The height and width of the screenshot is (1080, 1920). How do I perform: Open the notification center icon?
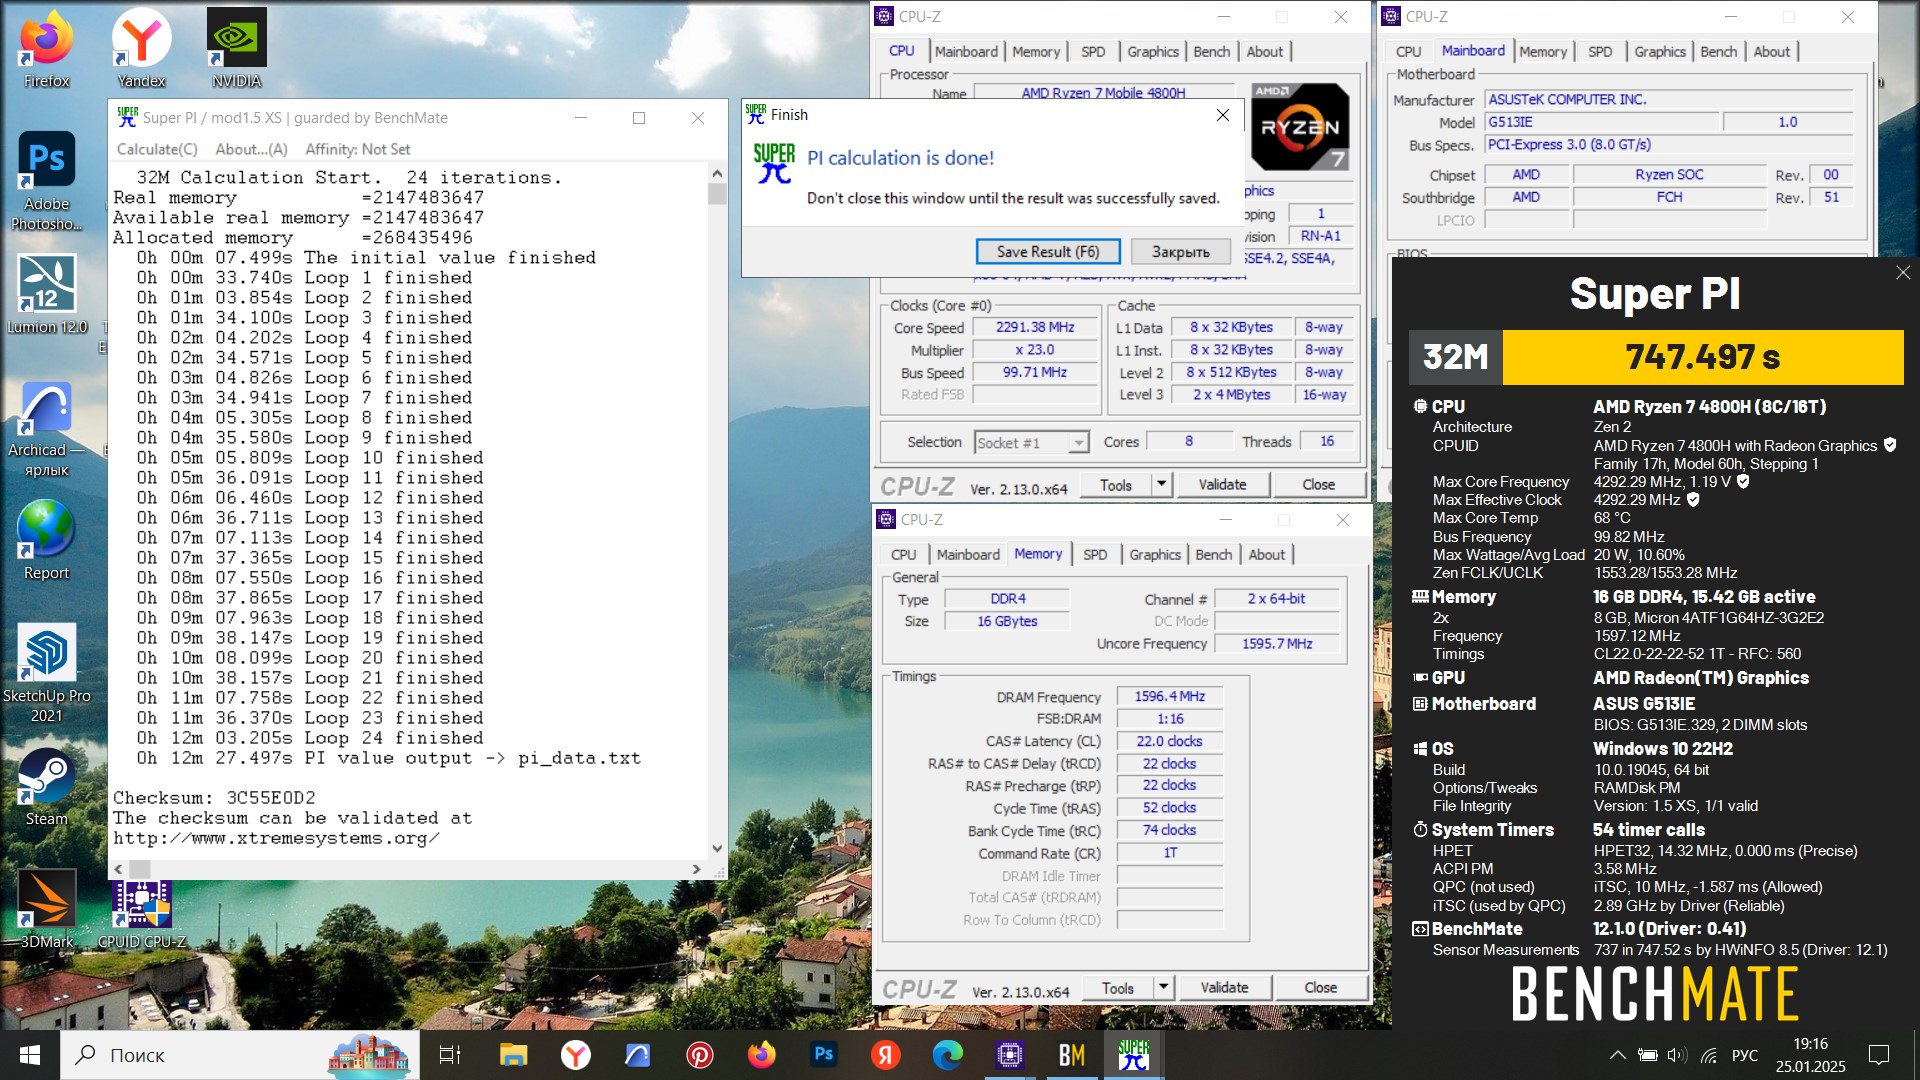1879,1055
